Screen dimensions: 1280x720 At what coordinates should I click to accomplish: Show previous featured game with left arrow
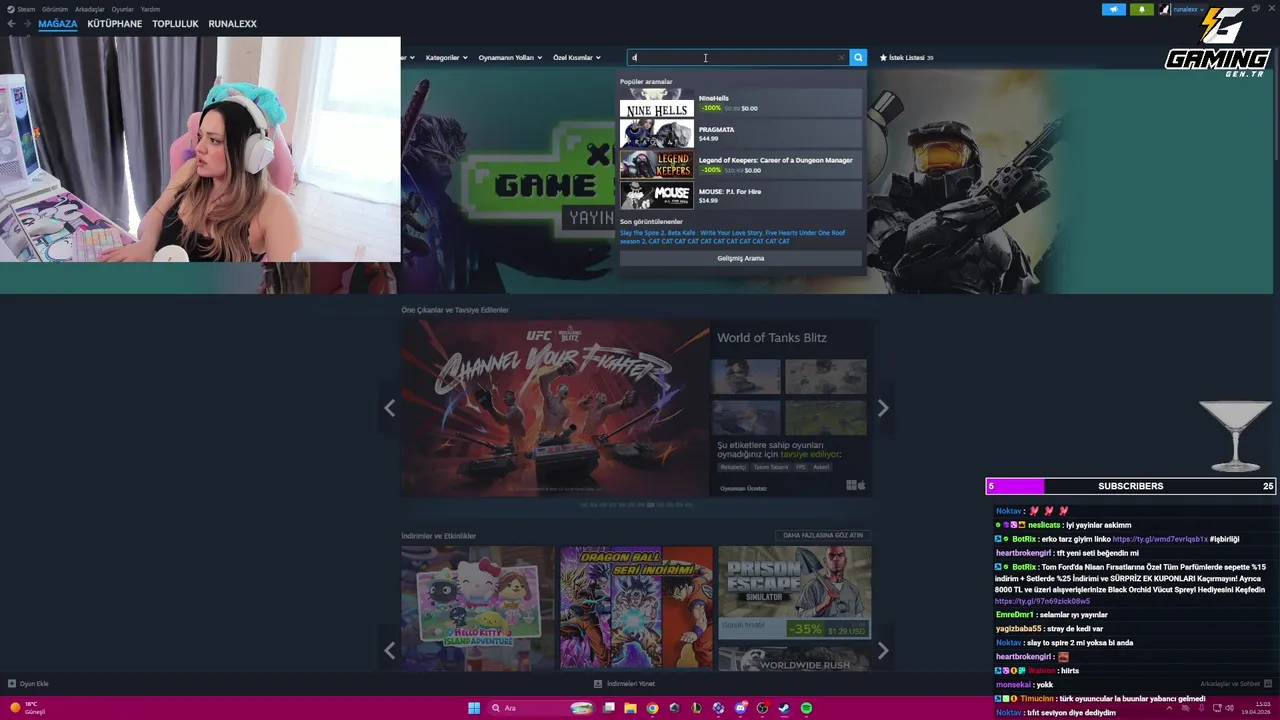click(389, 408)
